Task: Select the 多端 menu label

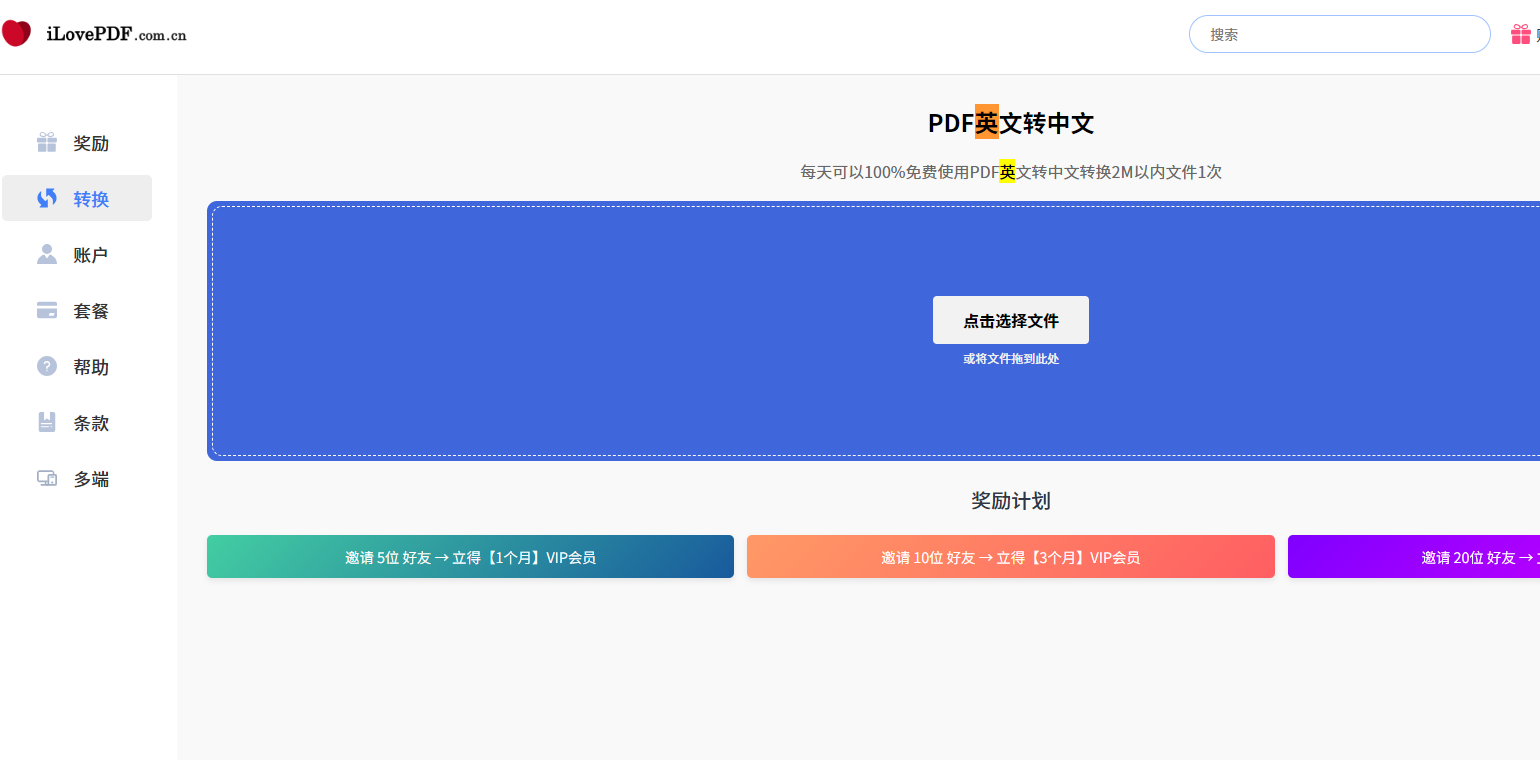Action: click(x=90, y=479)
